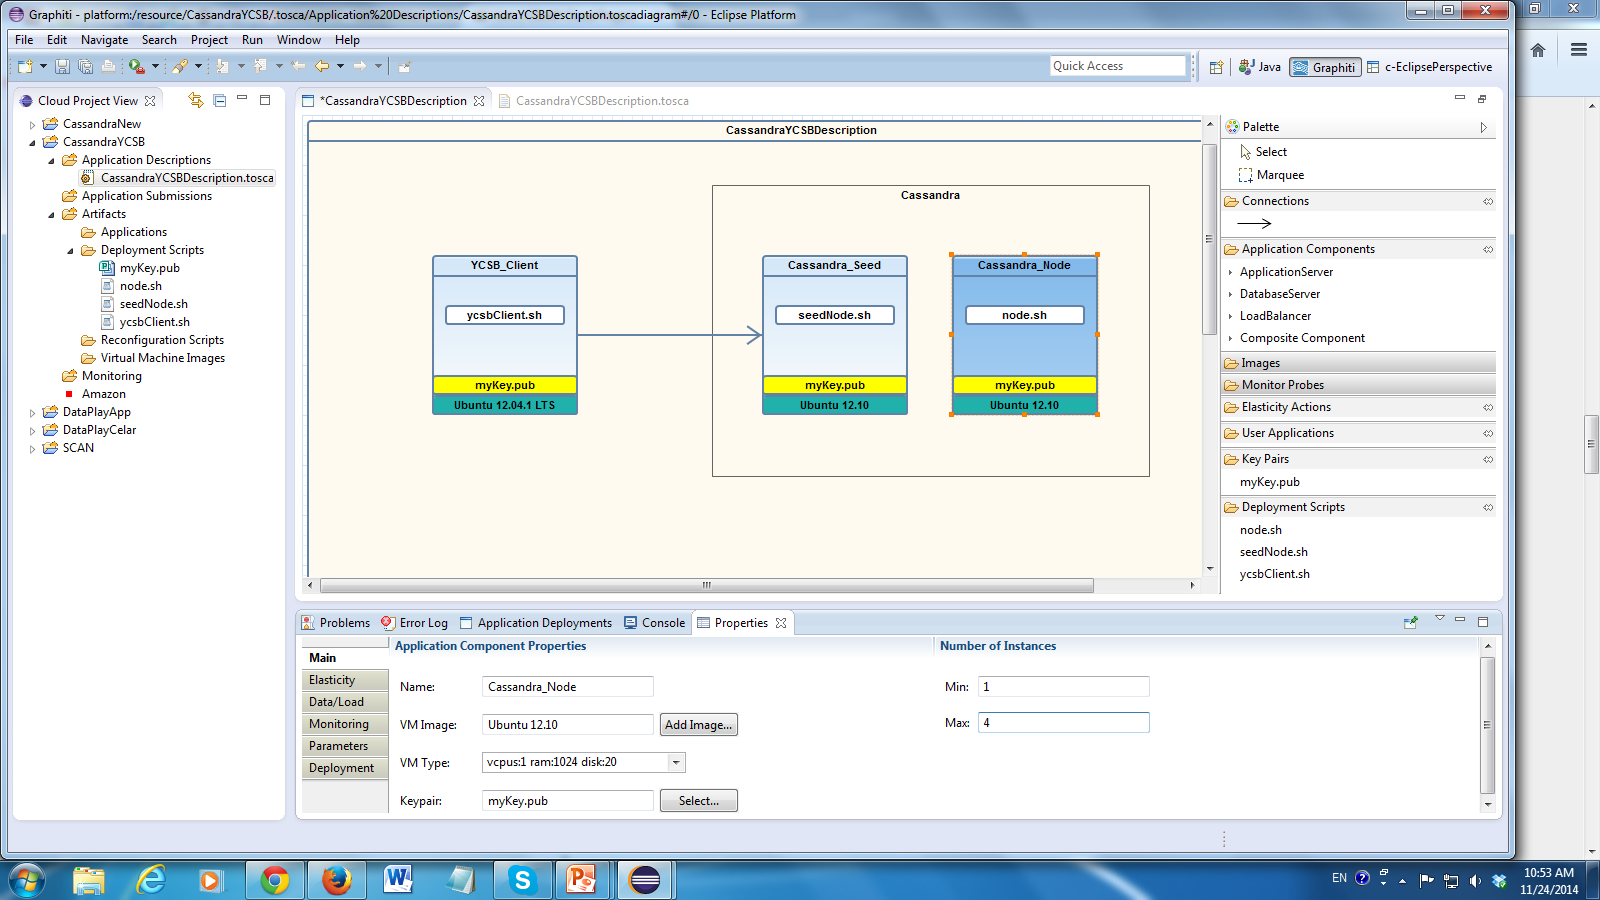Screen dimensions: 1600x900
Task: Click the Run launch toolbar icon
Action: 136,66
